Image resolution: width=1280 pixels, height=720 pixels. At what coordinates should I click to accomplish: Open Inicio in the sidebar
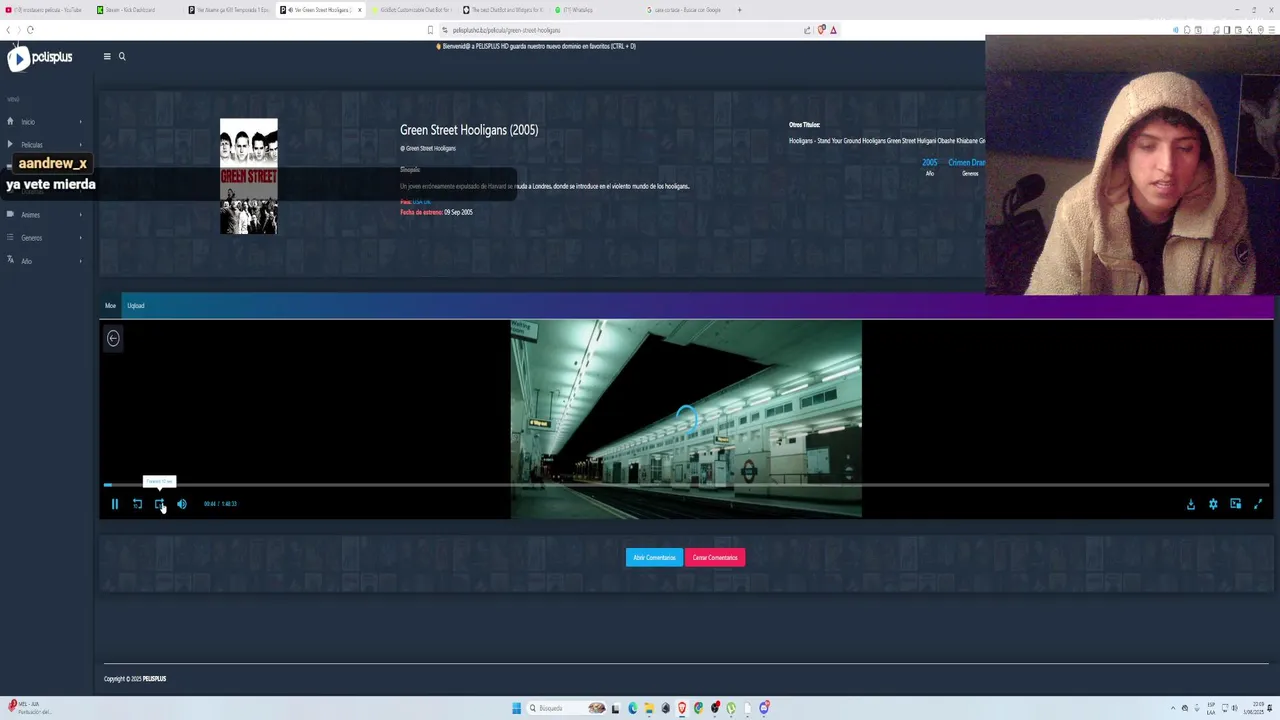(x=28, y=122)
